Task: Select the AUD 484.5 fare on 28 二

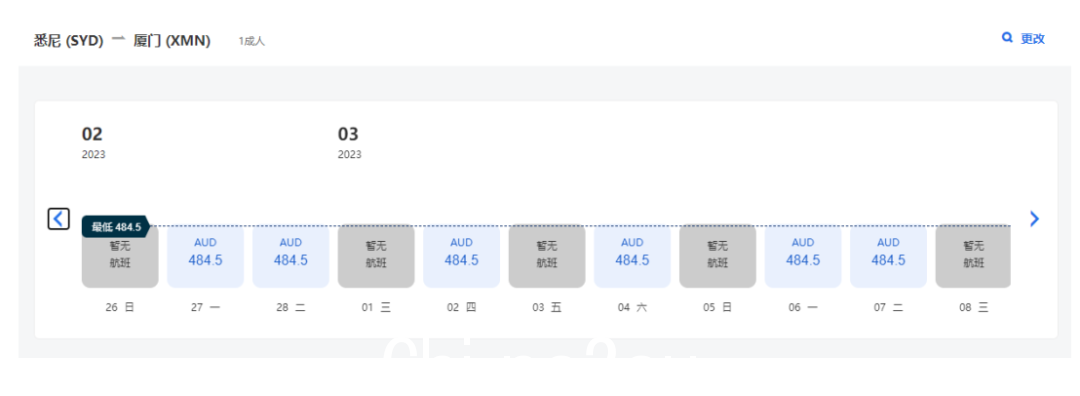Action: [291, 256]
